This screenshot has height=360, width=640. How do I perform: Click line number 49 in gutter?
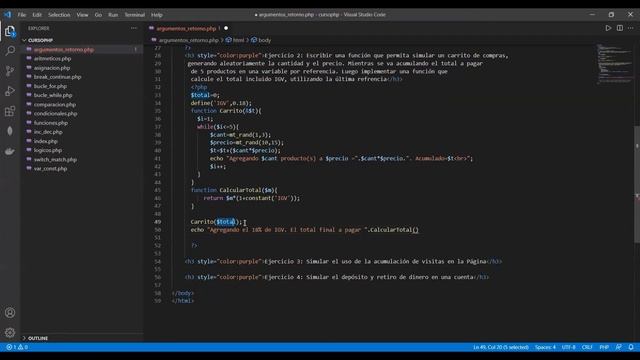point(158,222)
